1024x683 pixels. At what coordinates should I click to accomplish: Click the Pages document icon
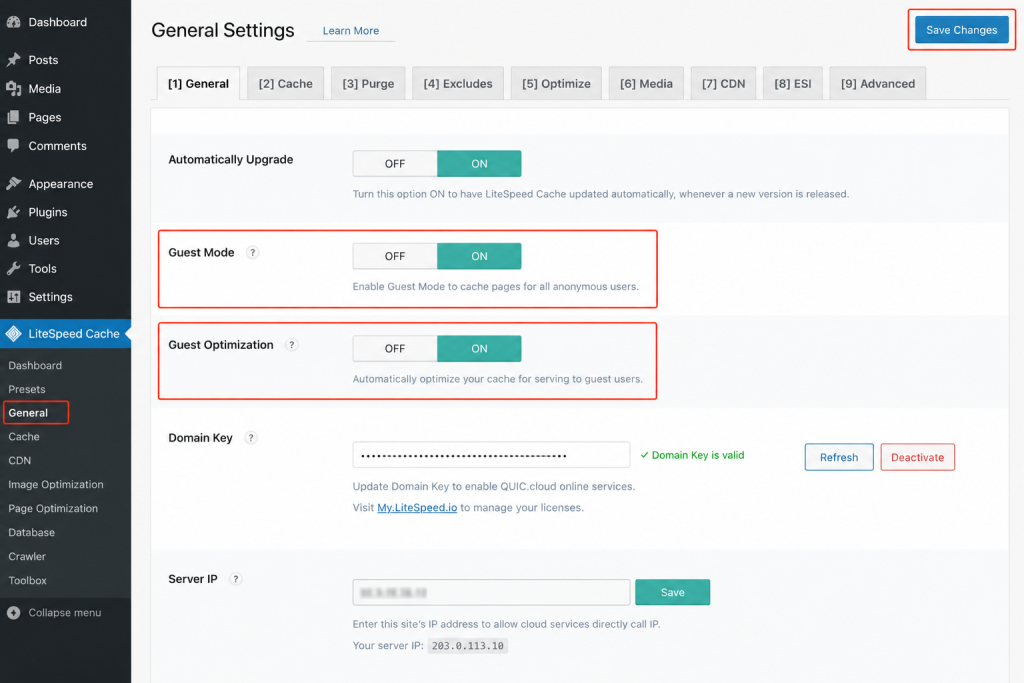[13, 117]
